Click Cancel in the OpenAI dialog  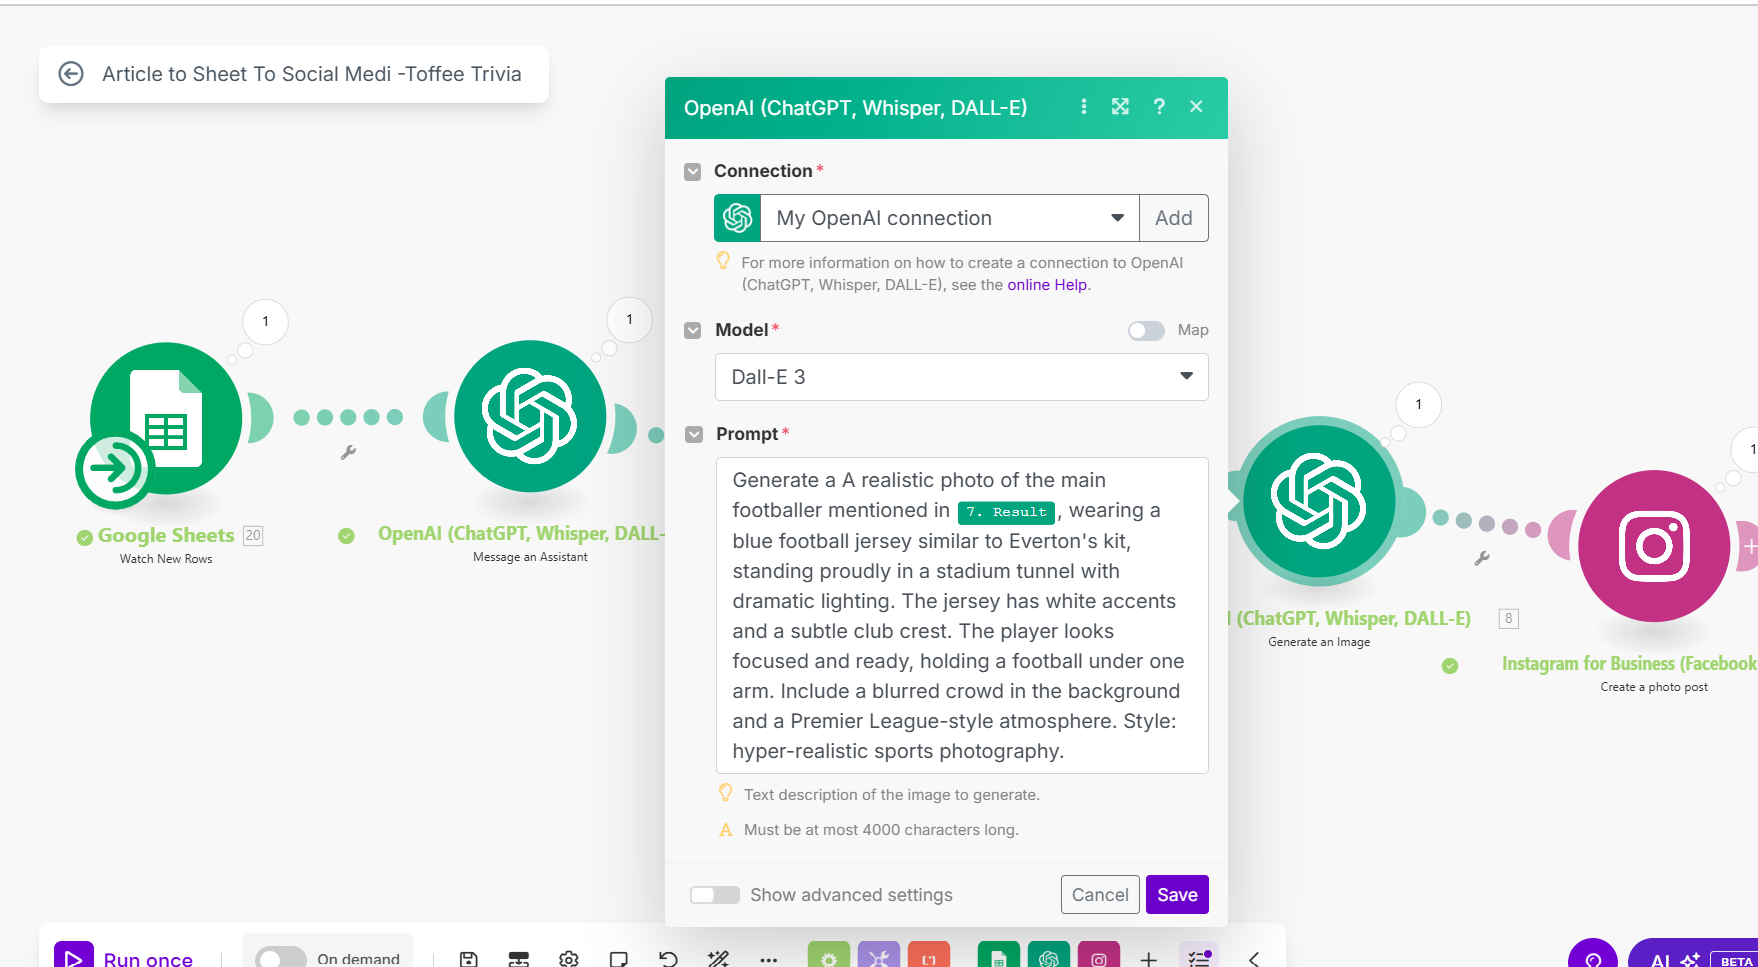[1100, 895]
